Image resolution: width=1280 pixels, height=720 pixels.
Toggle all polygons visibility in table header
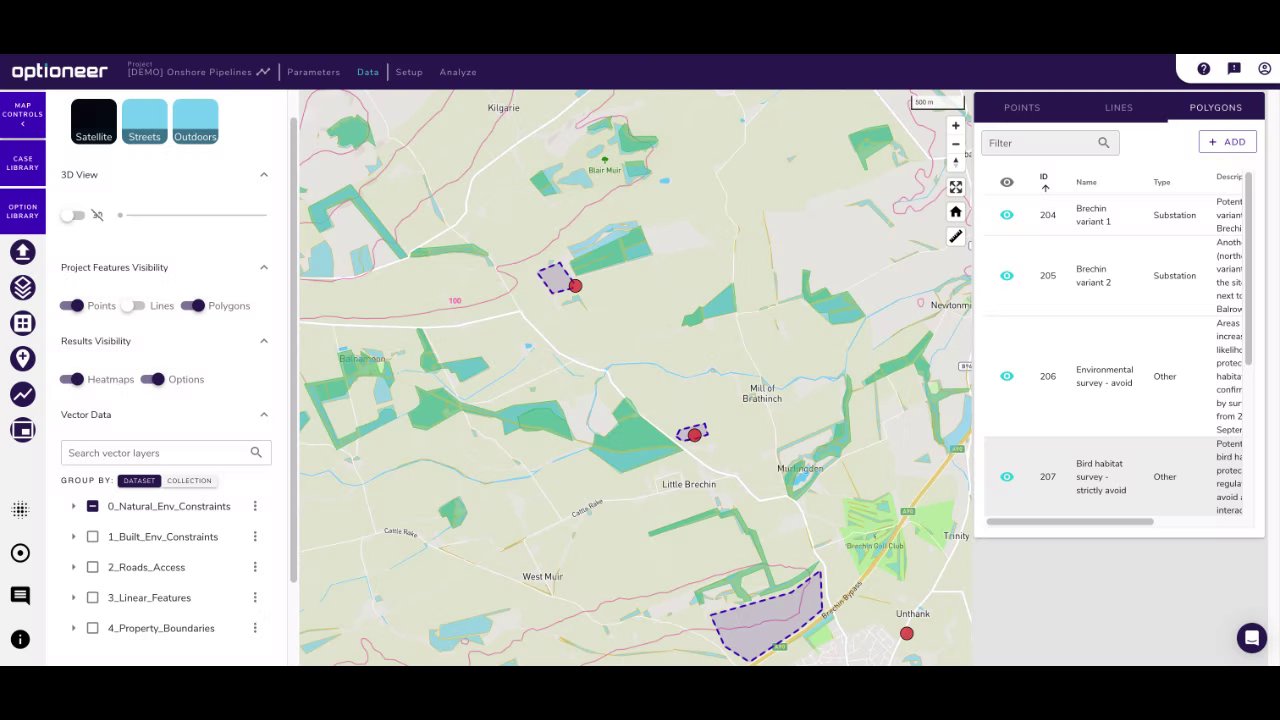click(1007, 182)
